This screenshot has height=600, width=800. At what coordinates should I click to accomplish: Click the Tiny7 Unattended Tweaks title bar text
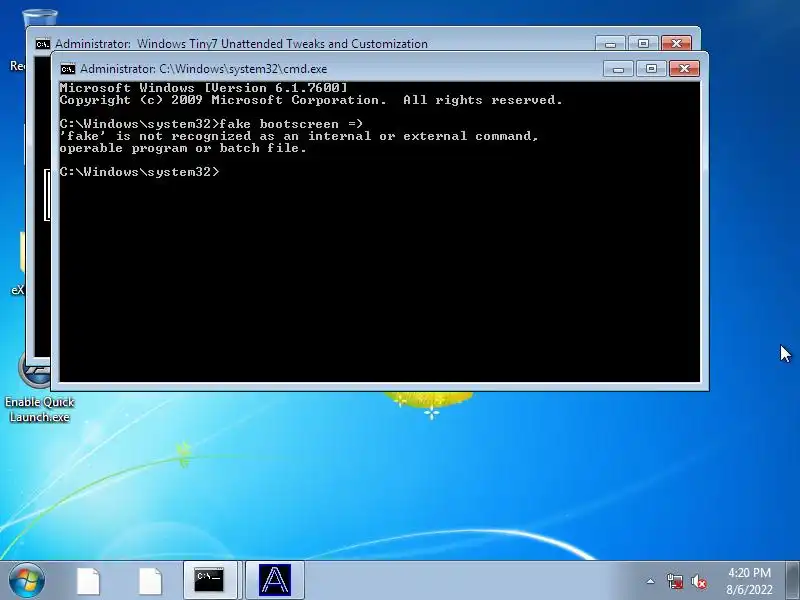tap(241, 44)
